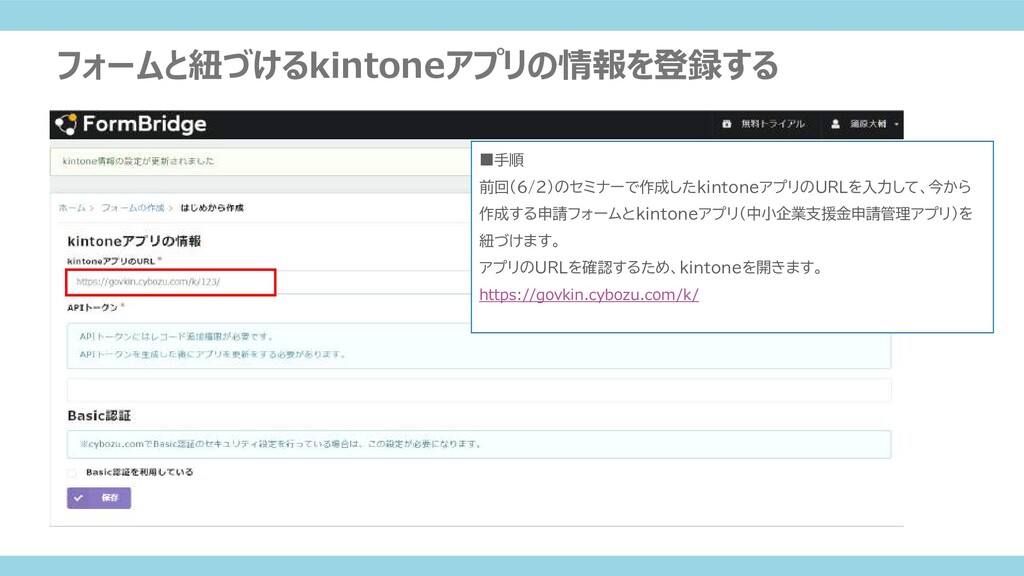Screen dimensions: 1024x576
Task: Click the kintoneアプリのURL input field
Action: coord(170,282)
